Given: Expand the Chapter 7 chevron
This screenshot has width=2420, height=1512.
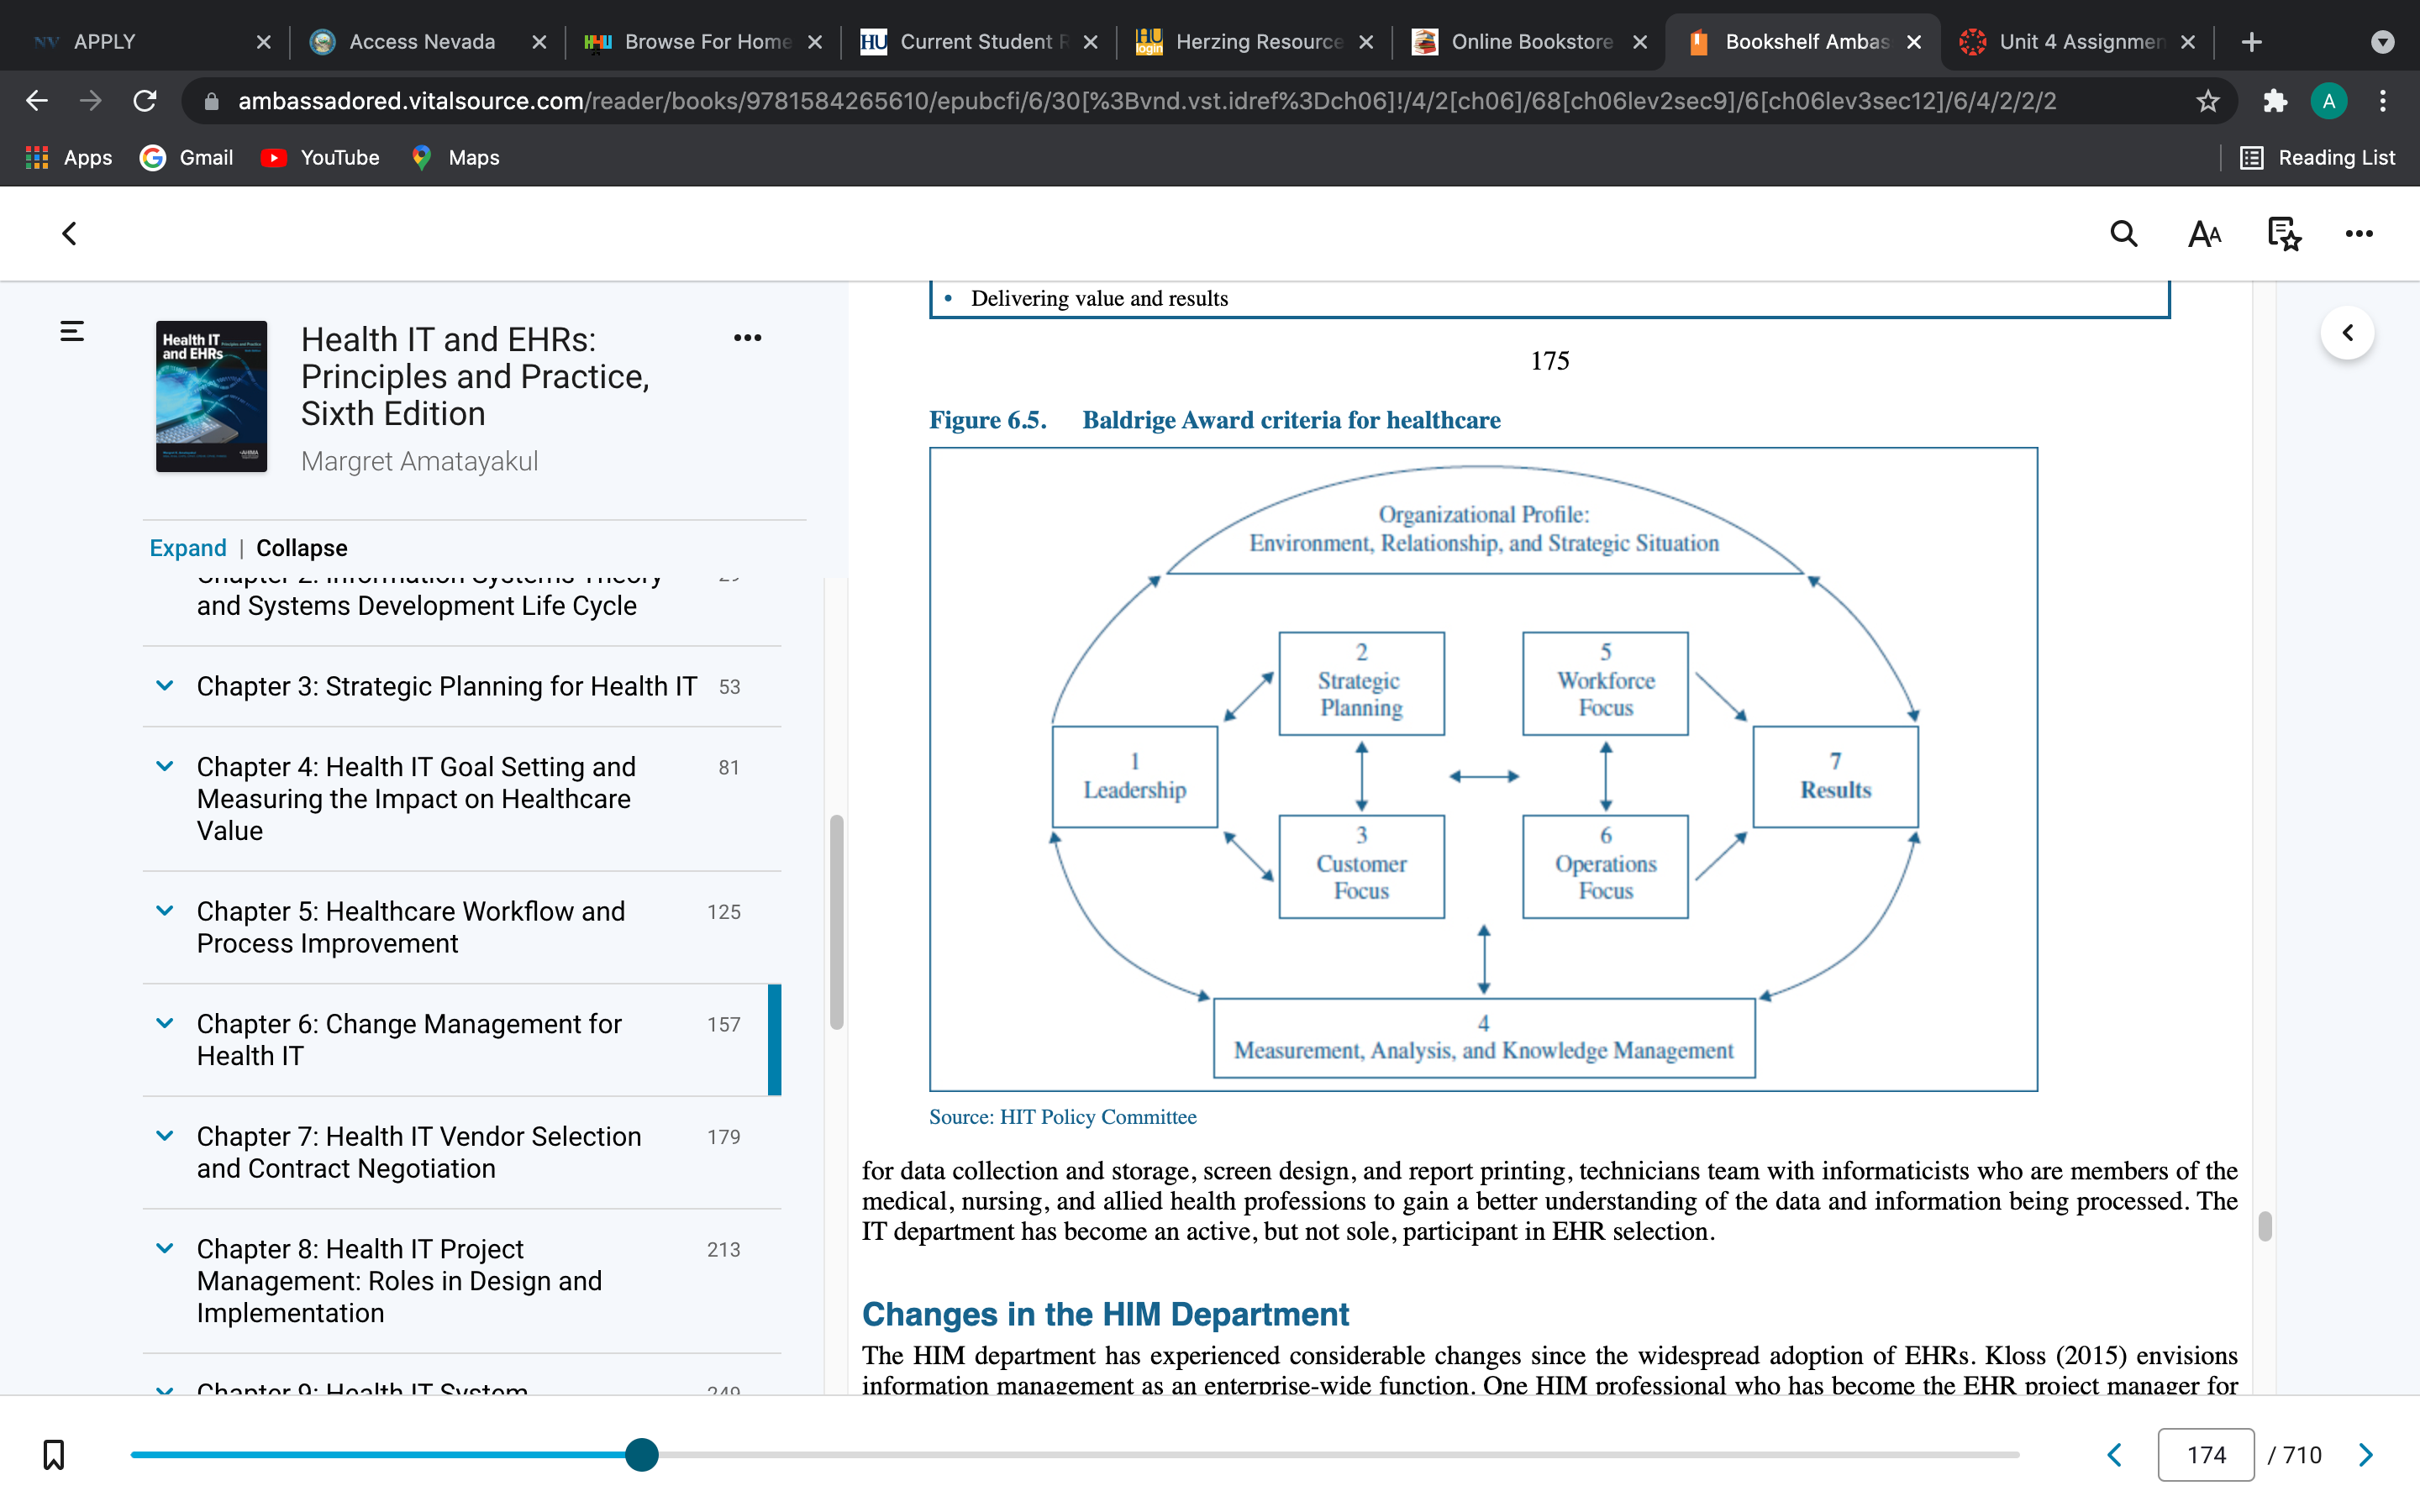Looking at the screenshot, I should [165, 1136].
